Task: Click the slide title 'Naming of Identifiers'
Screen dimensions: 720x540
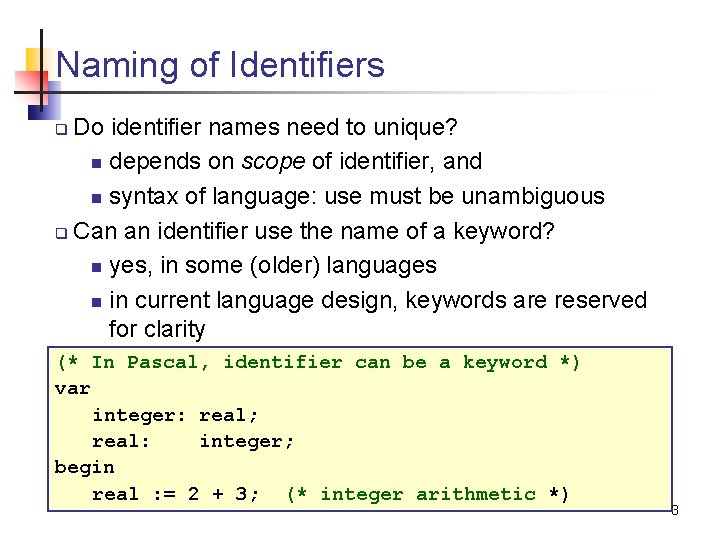Action: (220, 65)
